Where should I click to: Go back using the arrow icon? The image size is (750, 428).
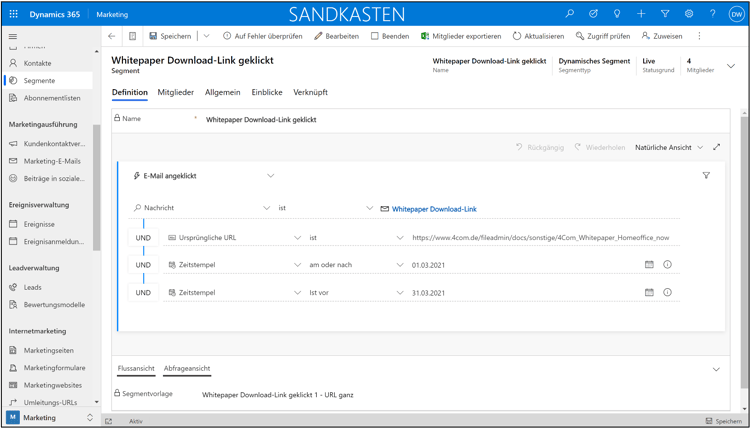point(112,36)
